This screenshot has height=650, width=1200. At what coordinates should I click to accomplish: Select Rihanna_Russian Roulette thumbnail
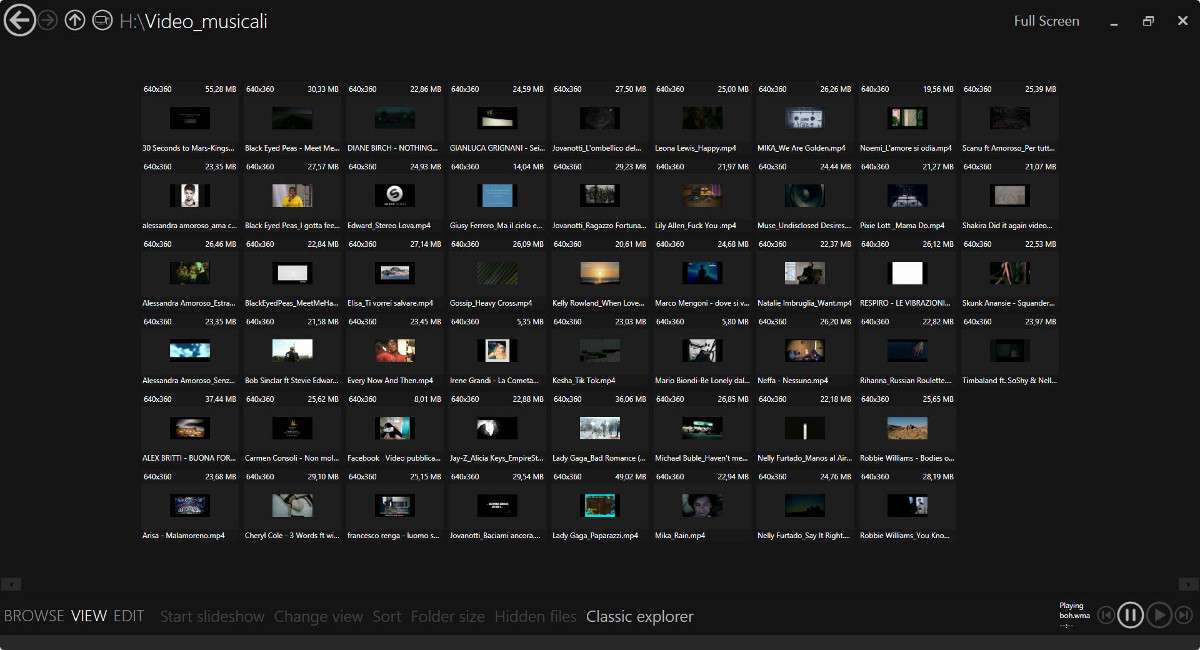click(x=907, y=351)
